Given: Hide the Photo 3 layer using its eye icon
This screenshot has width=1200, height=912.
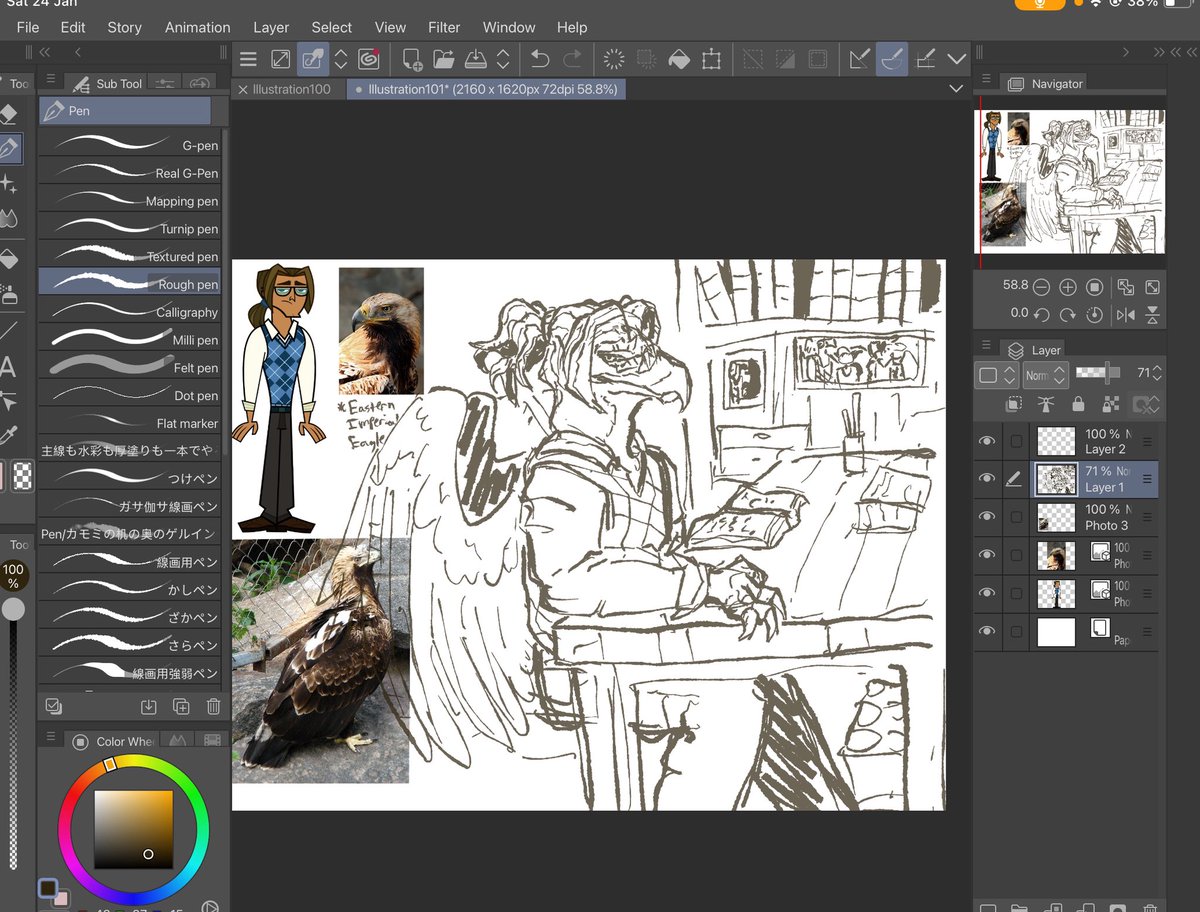Looking at the screenshot, I should click(987, 516).
